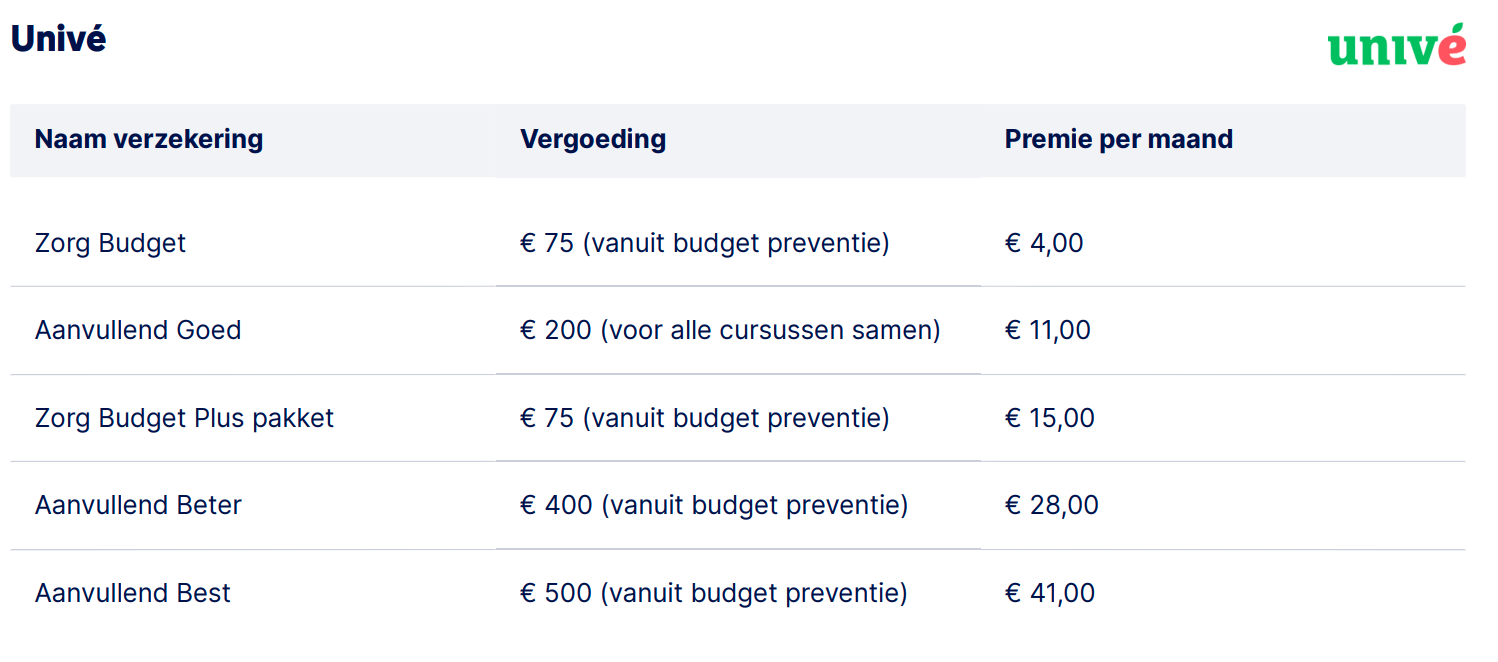This screenshot has height=662, width=1498.
Task: Click the € 28,00 monthly premium
Action: point(1052,505)
